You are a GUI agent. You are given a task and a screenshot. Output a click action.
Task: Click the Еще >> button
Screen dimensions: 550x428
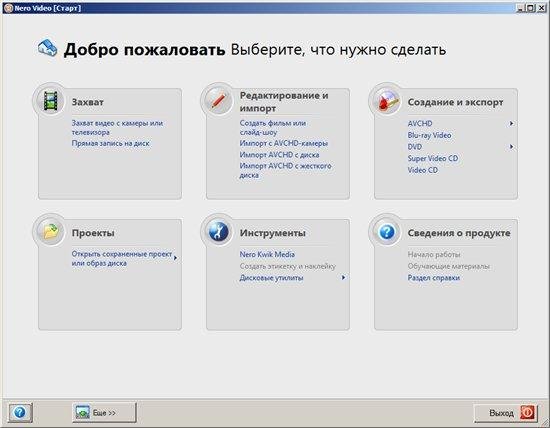click(x=104, y=413)
